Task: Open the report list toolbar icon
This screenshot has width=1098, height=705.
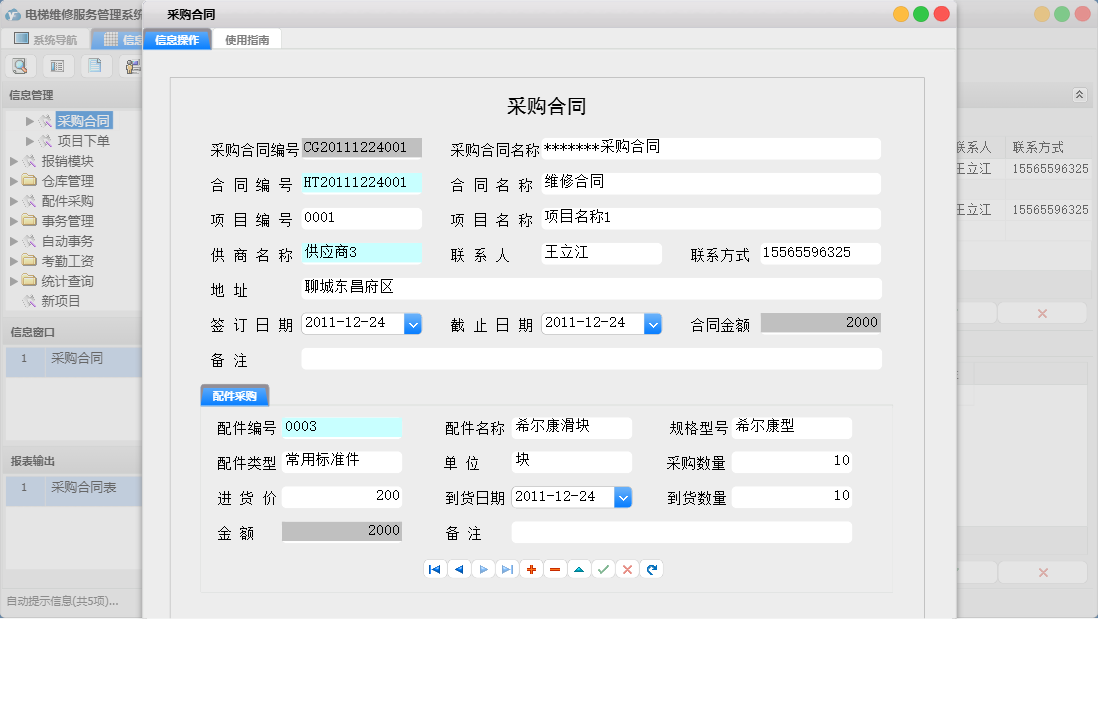Action: click(x=57, y=65)
